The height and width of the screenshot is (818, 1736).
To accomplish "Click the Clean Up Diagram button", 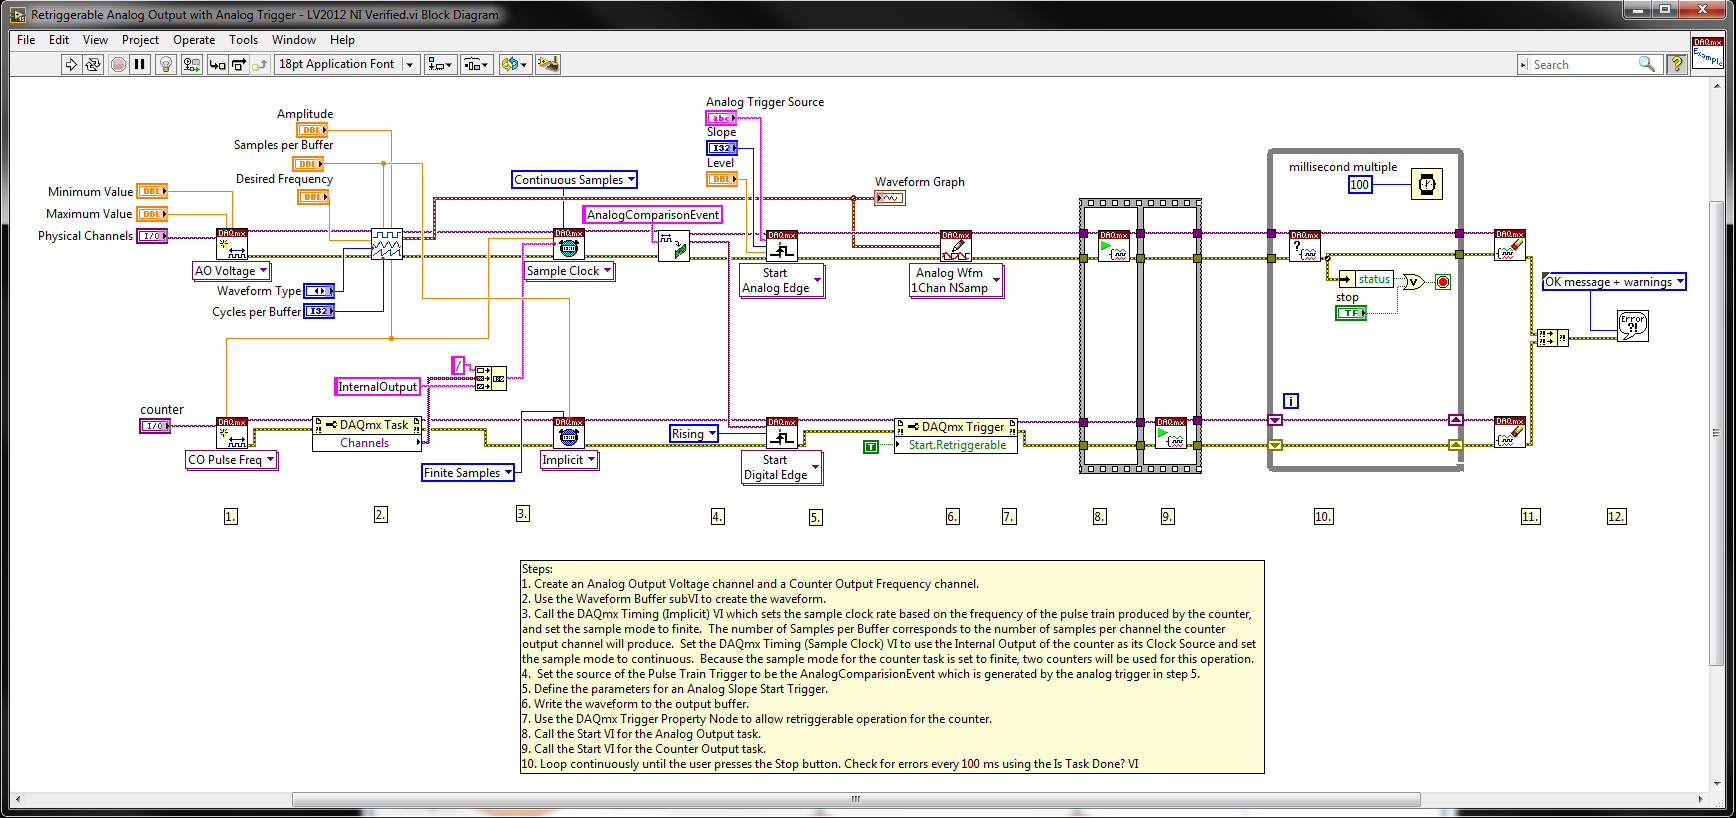I will [x=548, y=64].
